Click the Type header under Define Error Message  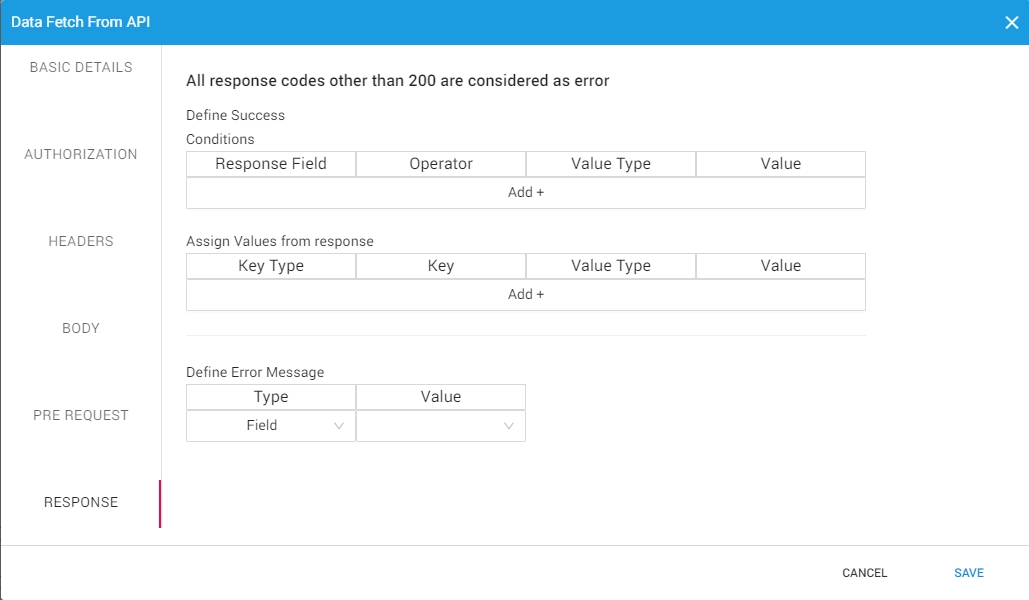point(271,397)
